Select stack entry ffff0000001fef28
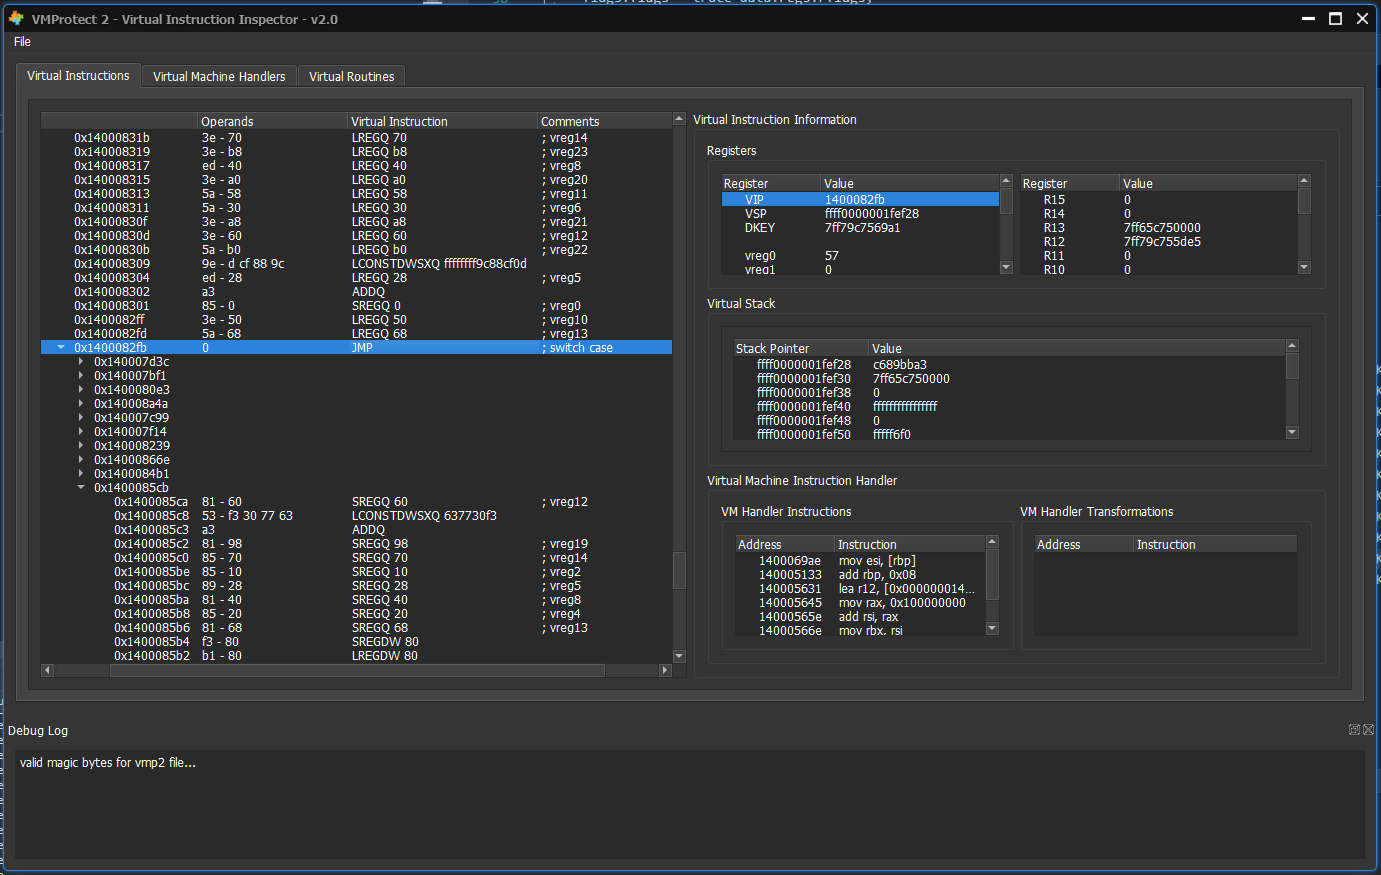Screen dimensions: 1381x875 click(x=1010, y=365)
